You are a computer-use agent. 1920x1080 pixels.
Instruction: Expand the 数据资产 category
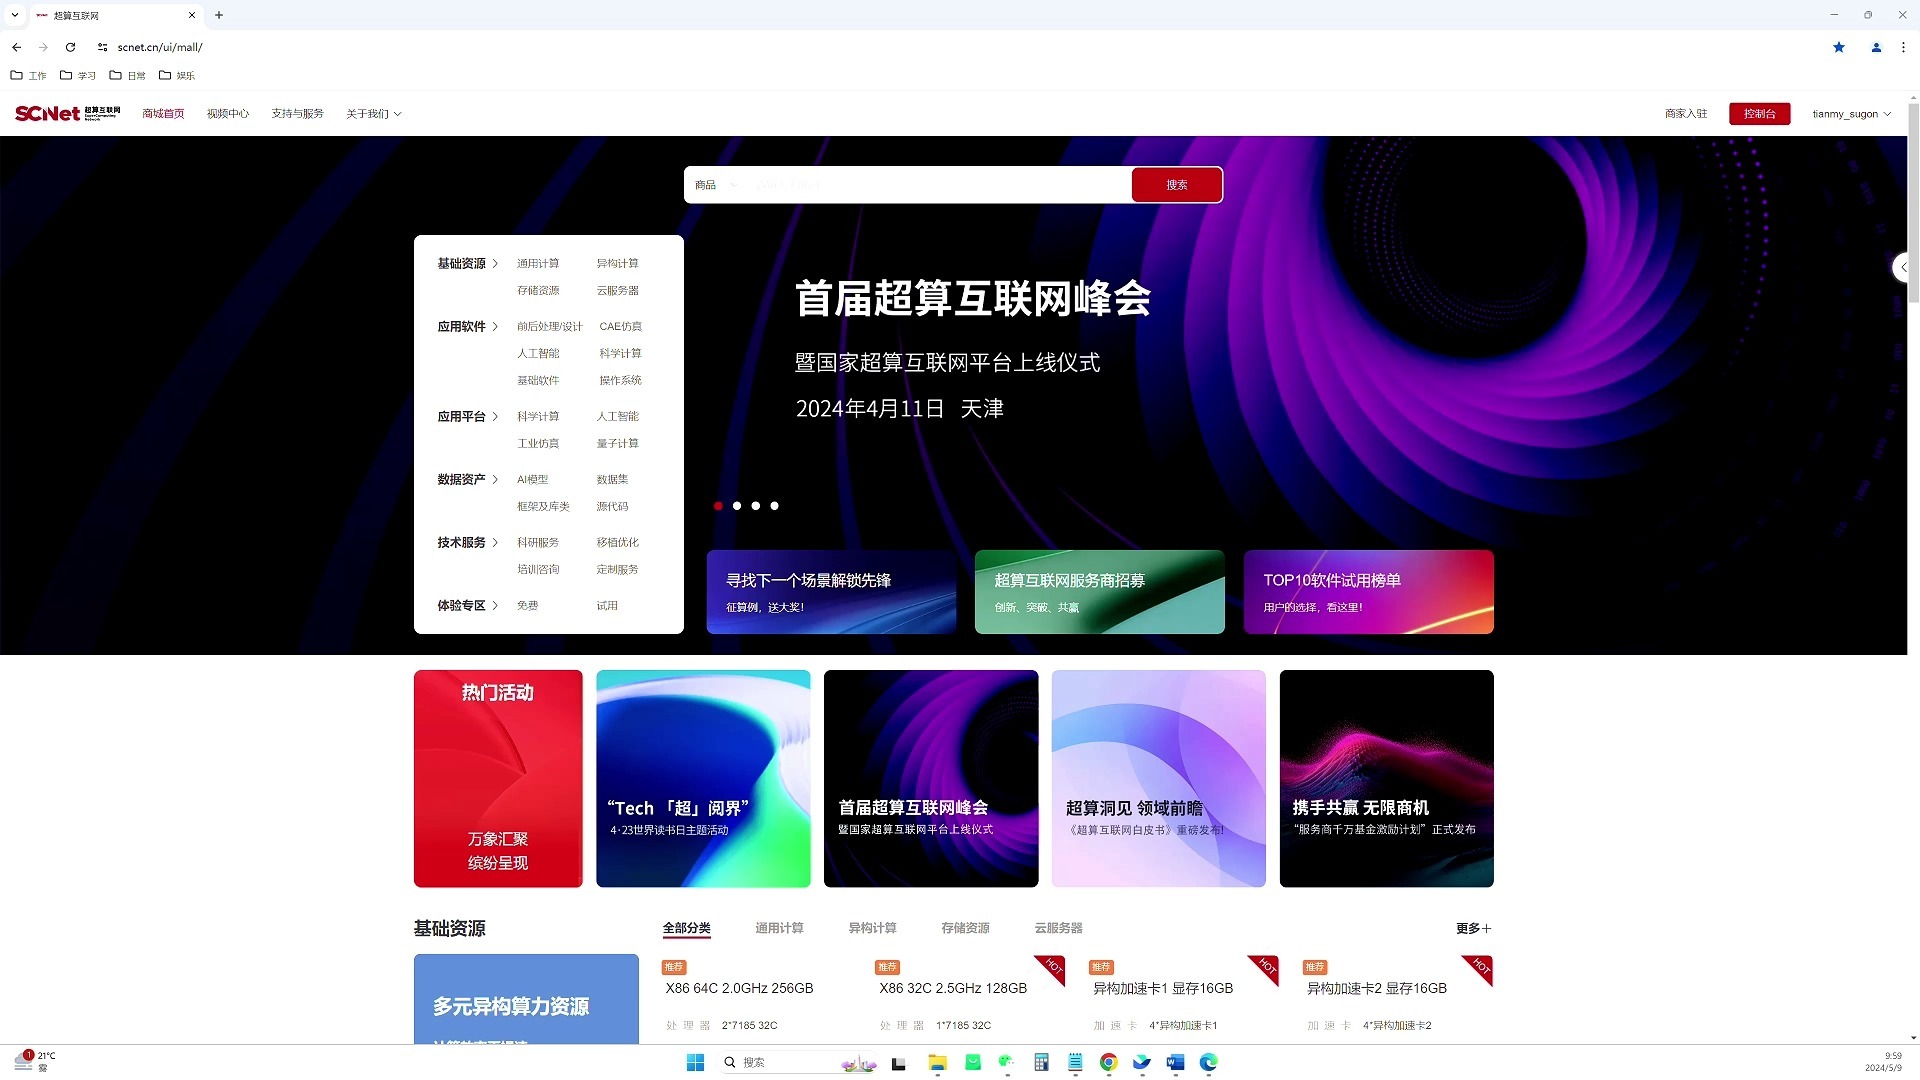(467, 480)
